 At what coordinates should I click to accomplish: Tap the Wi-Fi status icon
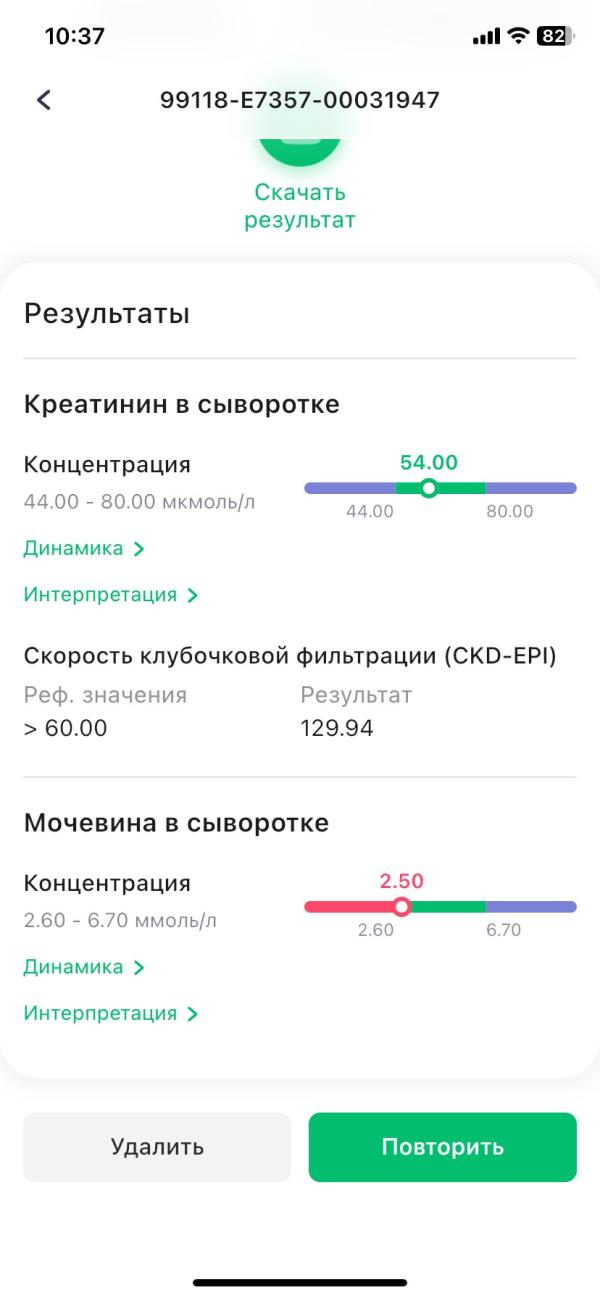click(x=517, y=36)
